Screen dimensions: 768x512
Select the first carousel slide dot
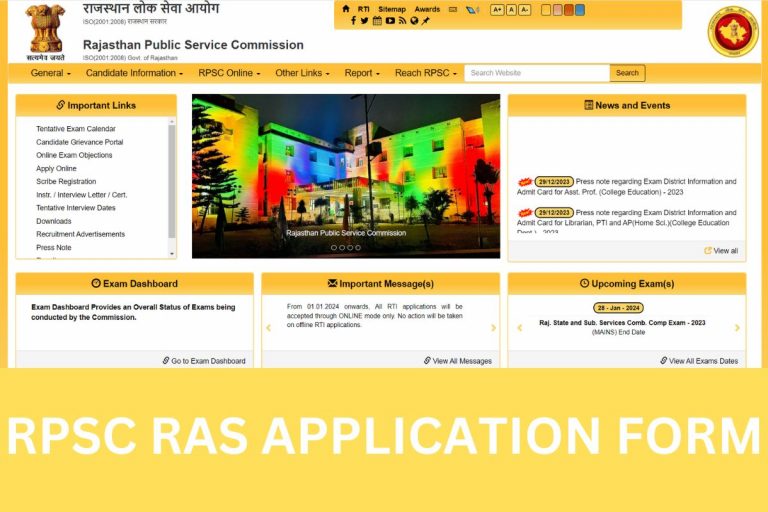click(x=334, y=248)
